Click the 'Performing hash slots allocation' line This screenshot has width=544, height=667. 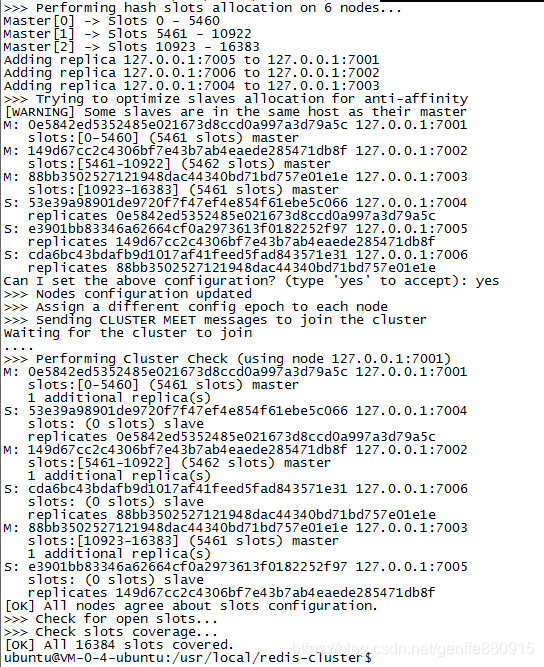(202, 8)
